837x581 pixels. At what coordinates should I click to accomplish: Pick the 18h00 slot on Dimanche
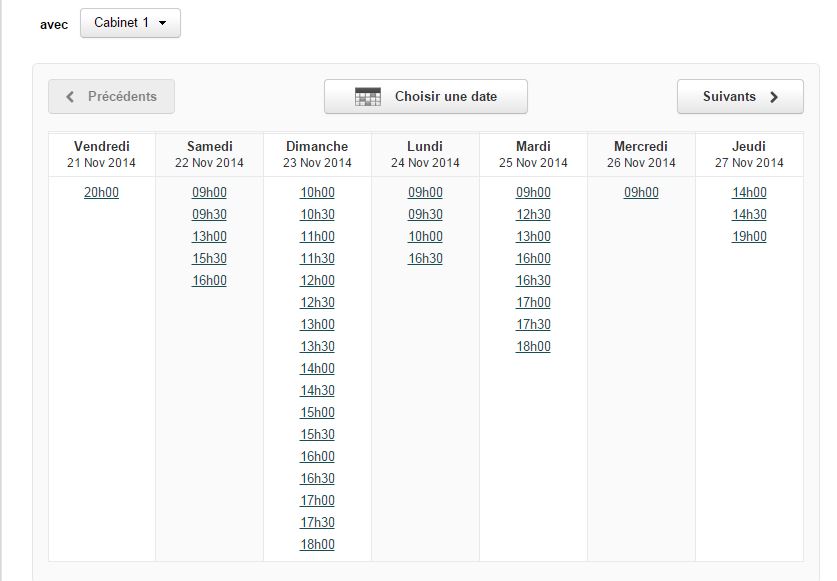pyautogui.click(x=317, y=544)
